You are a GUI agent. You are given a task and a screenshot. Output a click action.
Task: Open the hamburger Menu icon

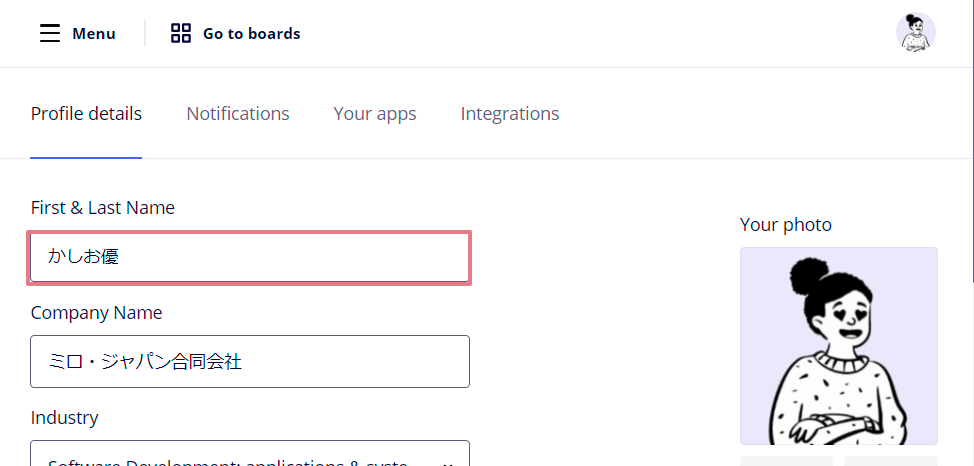point(50,33)
